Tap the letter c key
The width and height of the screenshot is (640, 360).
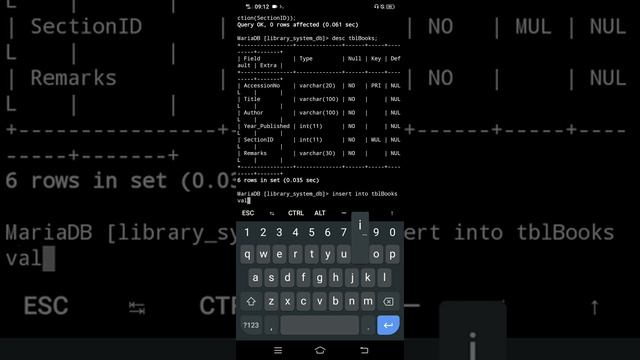[303, 302]
